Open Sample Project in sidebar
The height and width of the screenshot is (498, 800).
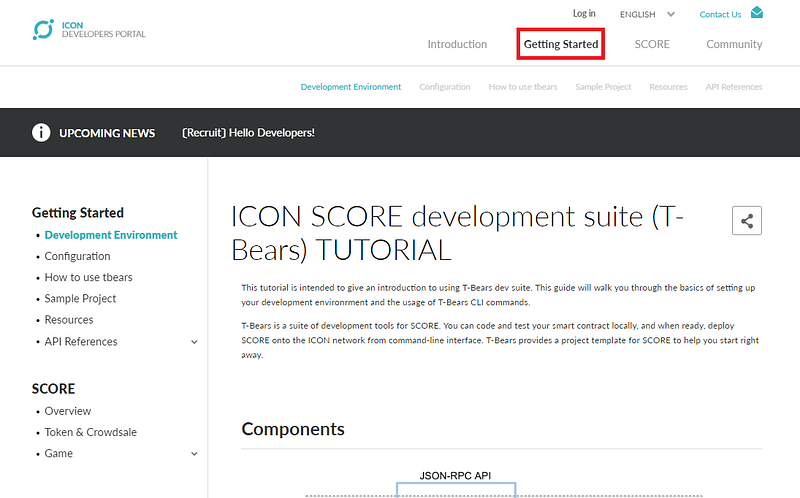coord(80,298)
